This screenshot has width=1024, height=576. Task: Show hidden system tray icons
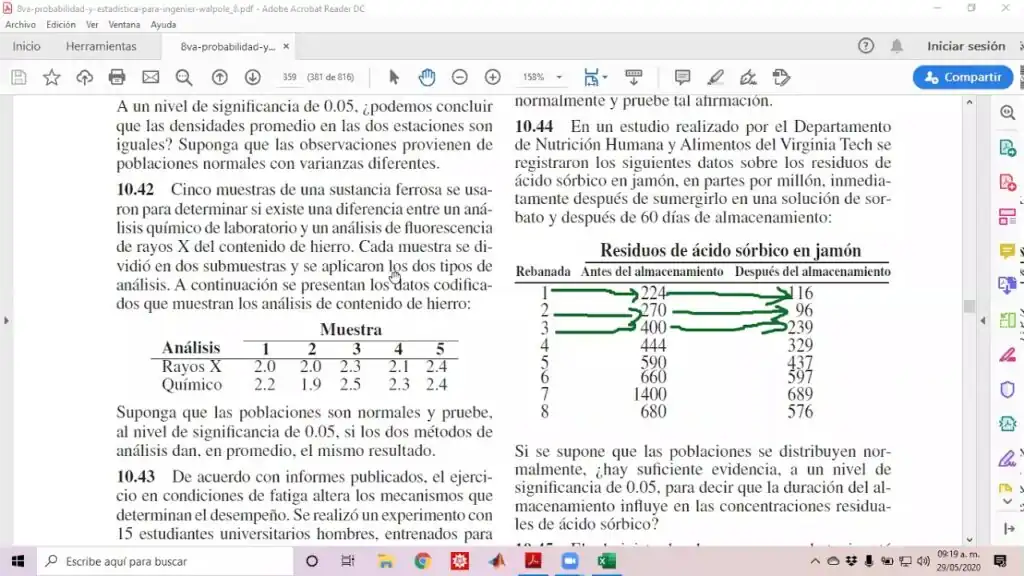[815, 561]
